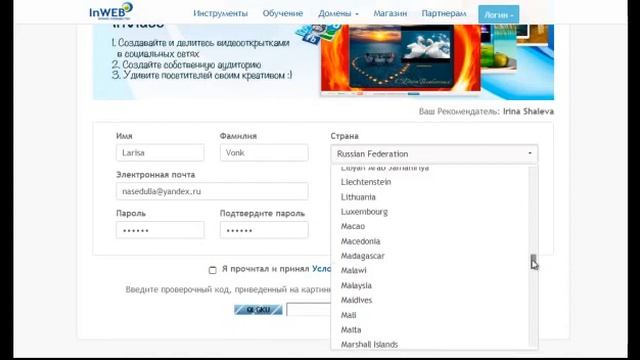Select Macao from the country list

[430, 227]
